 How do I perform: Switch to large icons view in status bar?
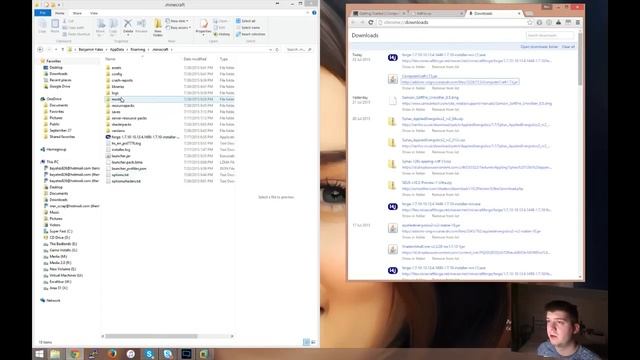313,342
